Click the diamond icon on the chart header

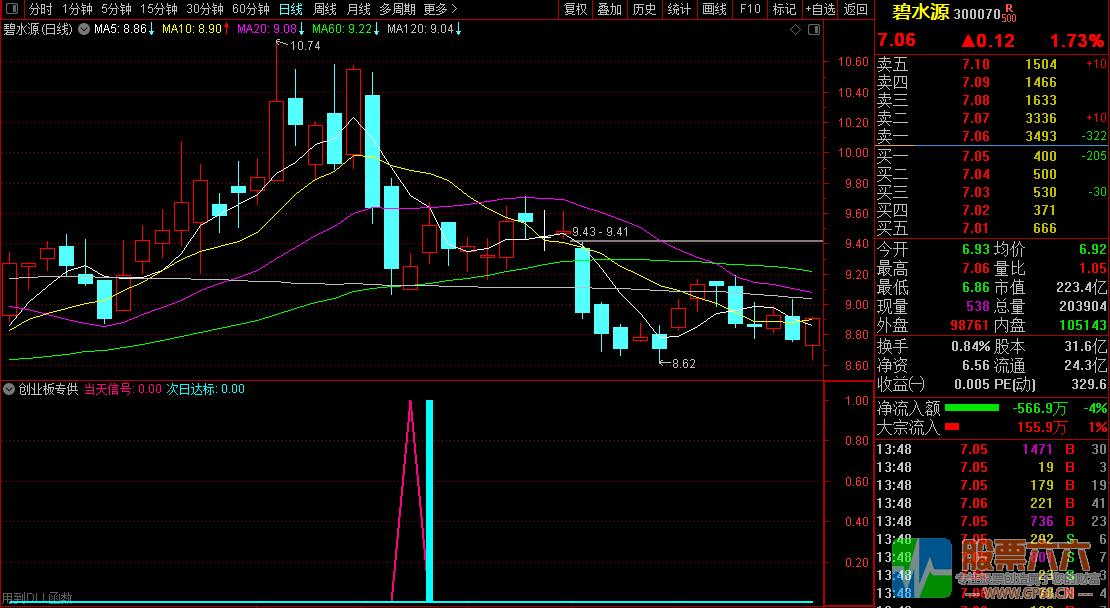[x=796, y=30]
